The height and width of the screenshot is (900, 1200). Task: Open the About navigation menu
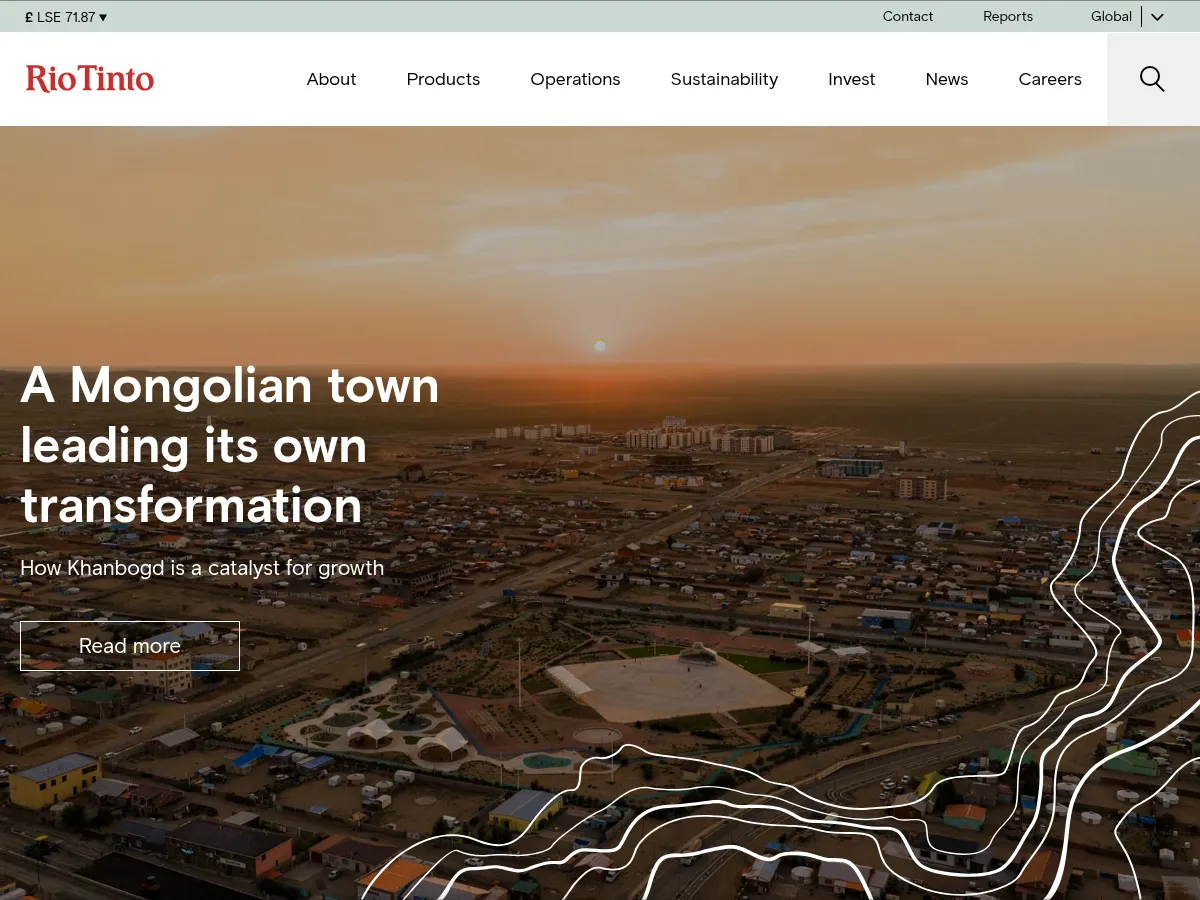coord(331,79)
